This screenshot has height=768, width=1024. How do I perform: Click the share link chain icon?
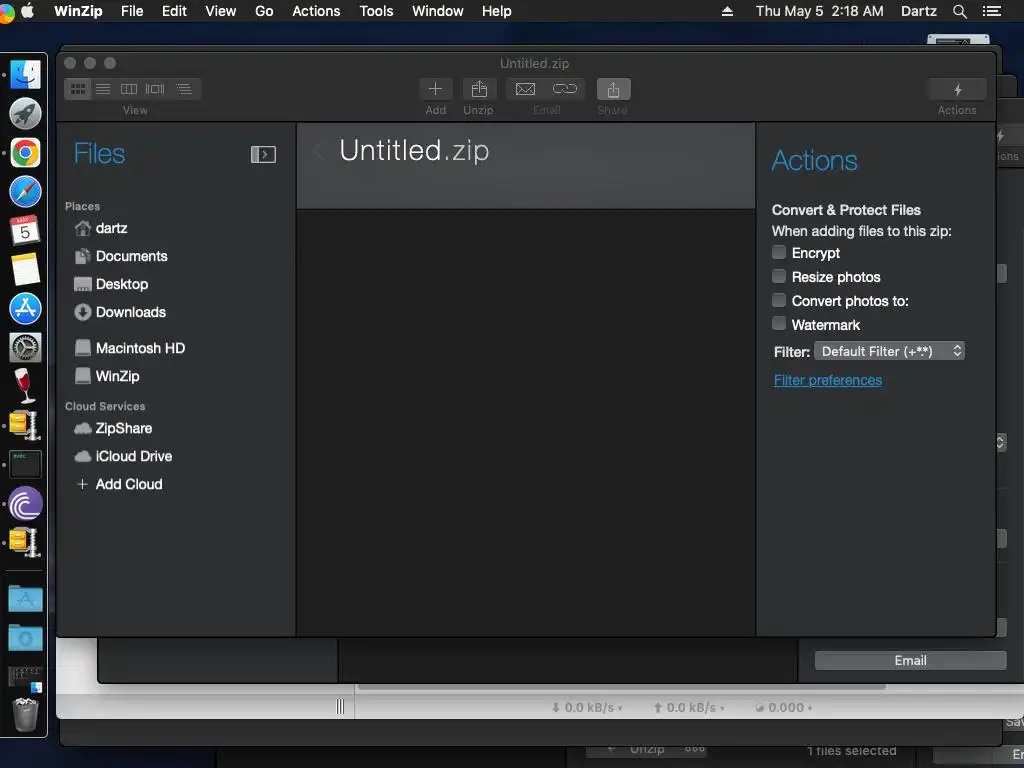(565, 89)
